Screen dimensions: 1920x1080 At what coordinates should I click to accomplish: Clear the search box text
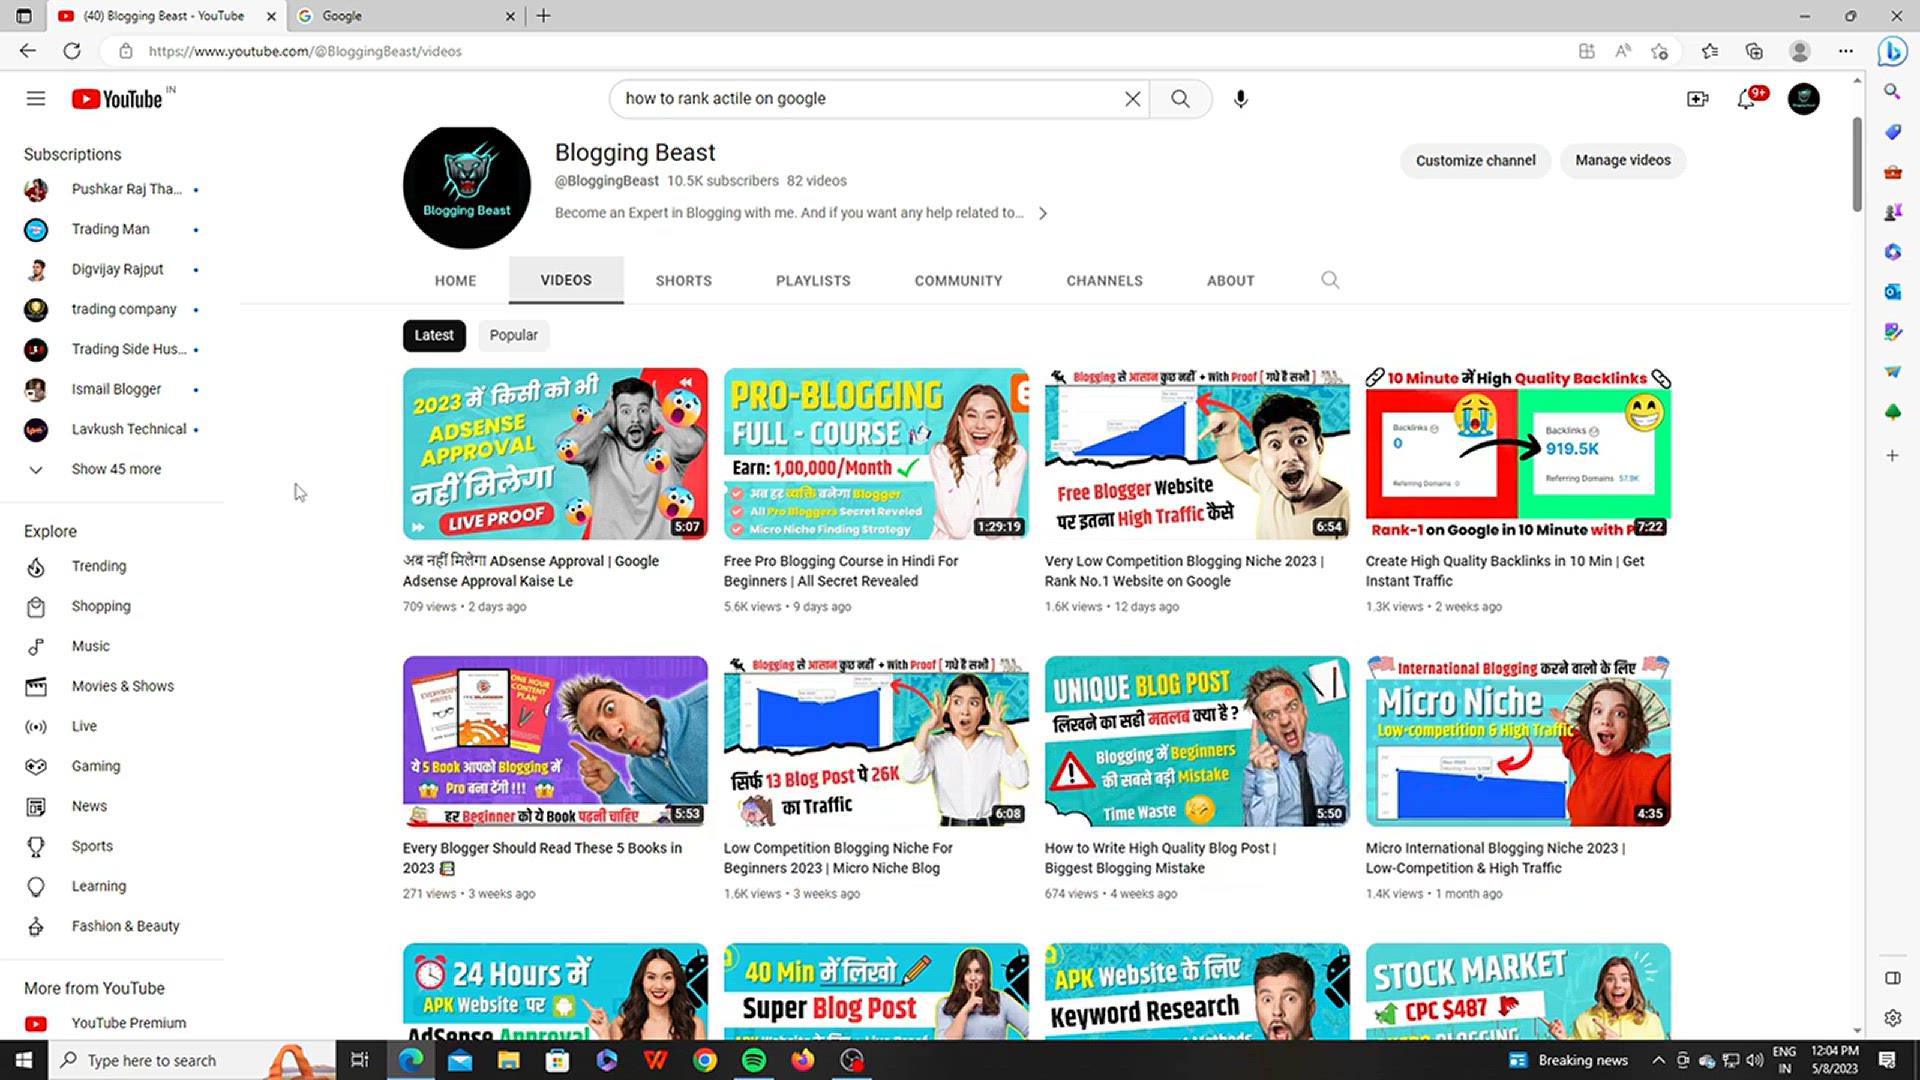pos(1132,99)
